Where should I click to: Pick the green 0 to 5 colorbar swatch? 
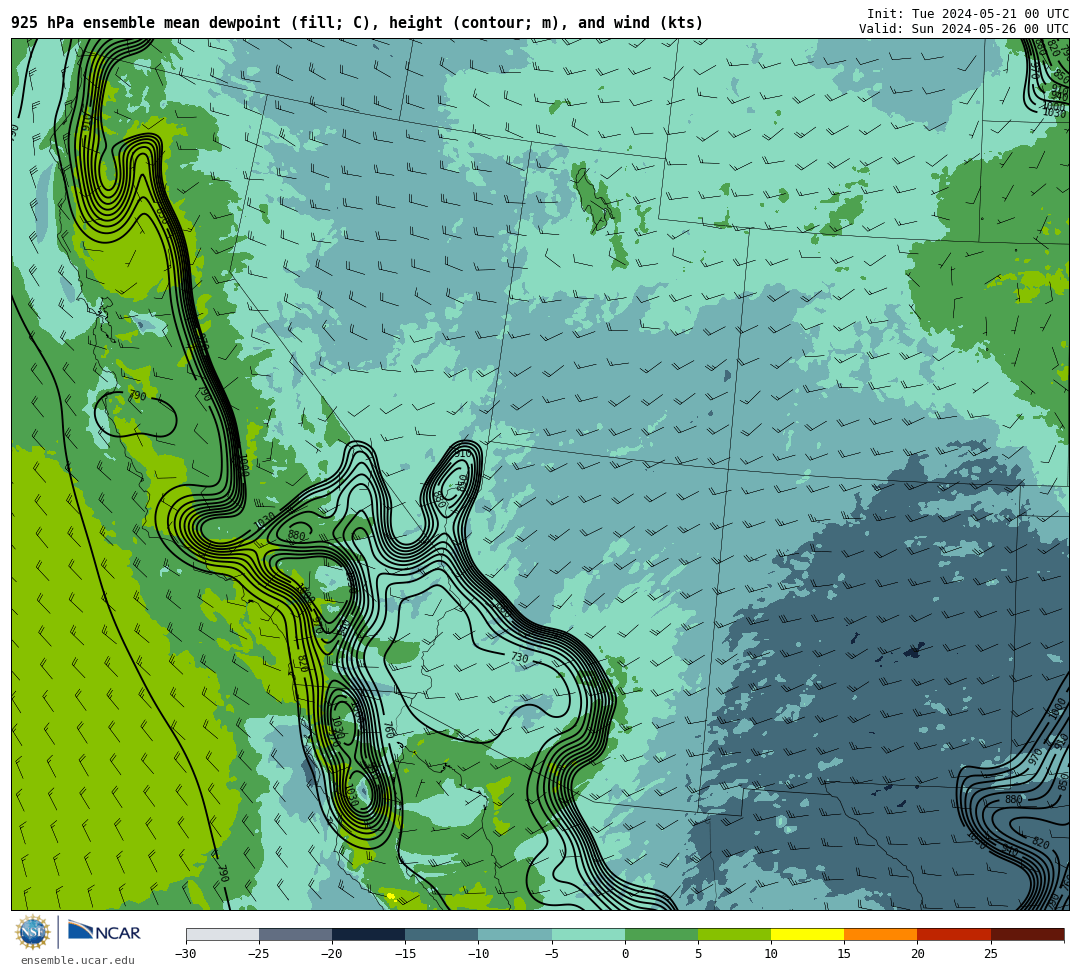[661, 934]
